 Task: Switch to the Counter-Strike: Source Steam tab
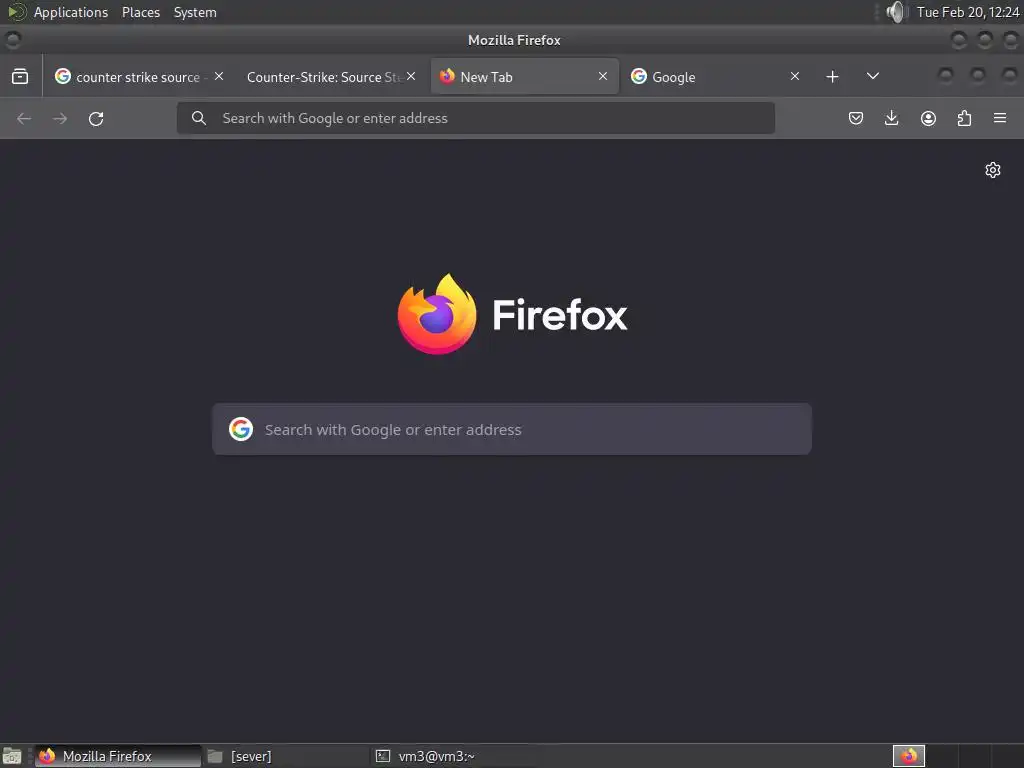pyautogui.click(x=325, y=76)
